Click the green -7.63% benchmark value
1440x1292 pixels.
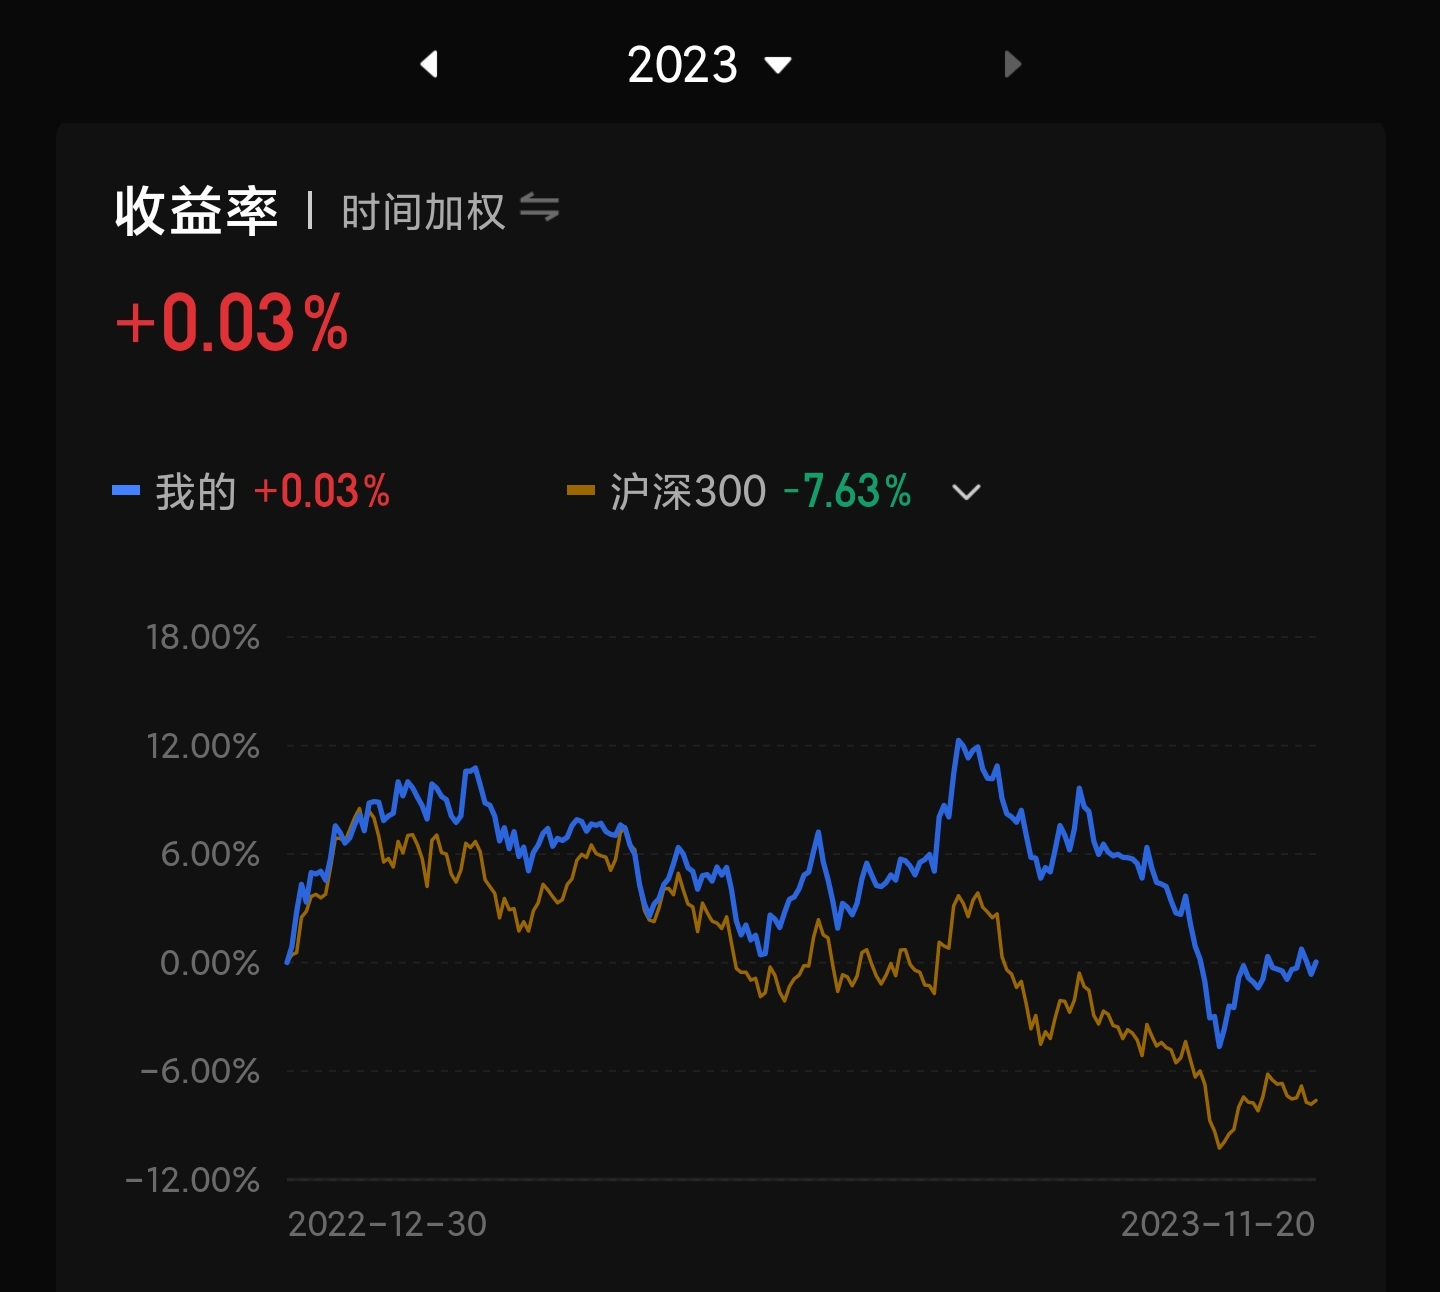point(847,492)
